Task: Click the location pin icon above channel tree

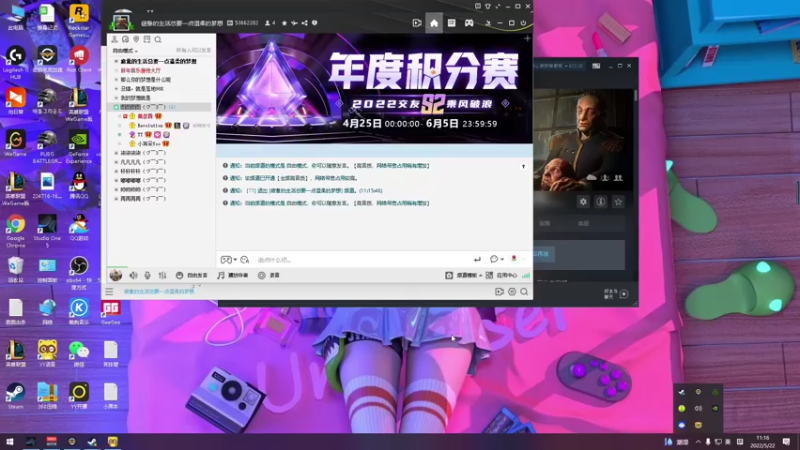Action: [x=136, y=39]
